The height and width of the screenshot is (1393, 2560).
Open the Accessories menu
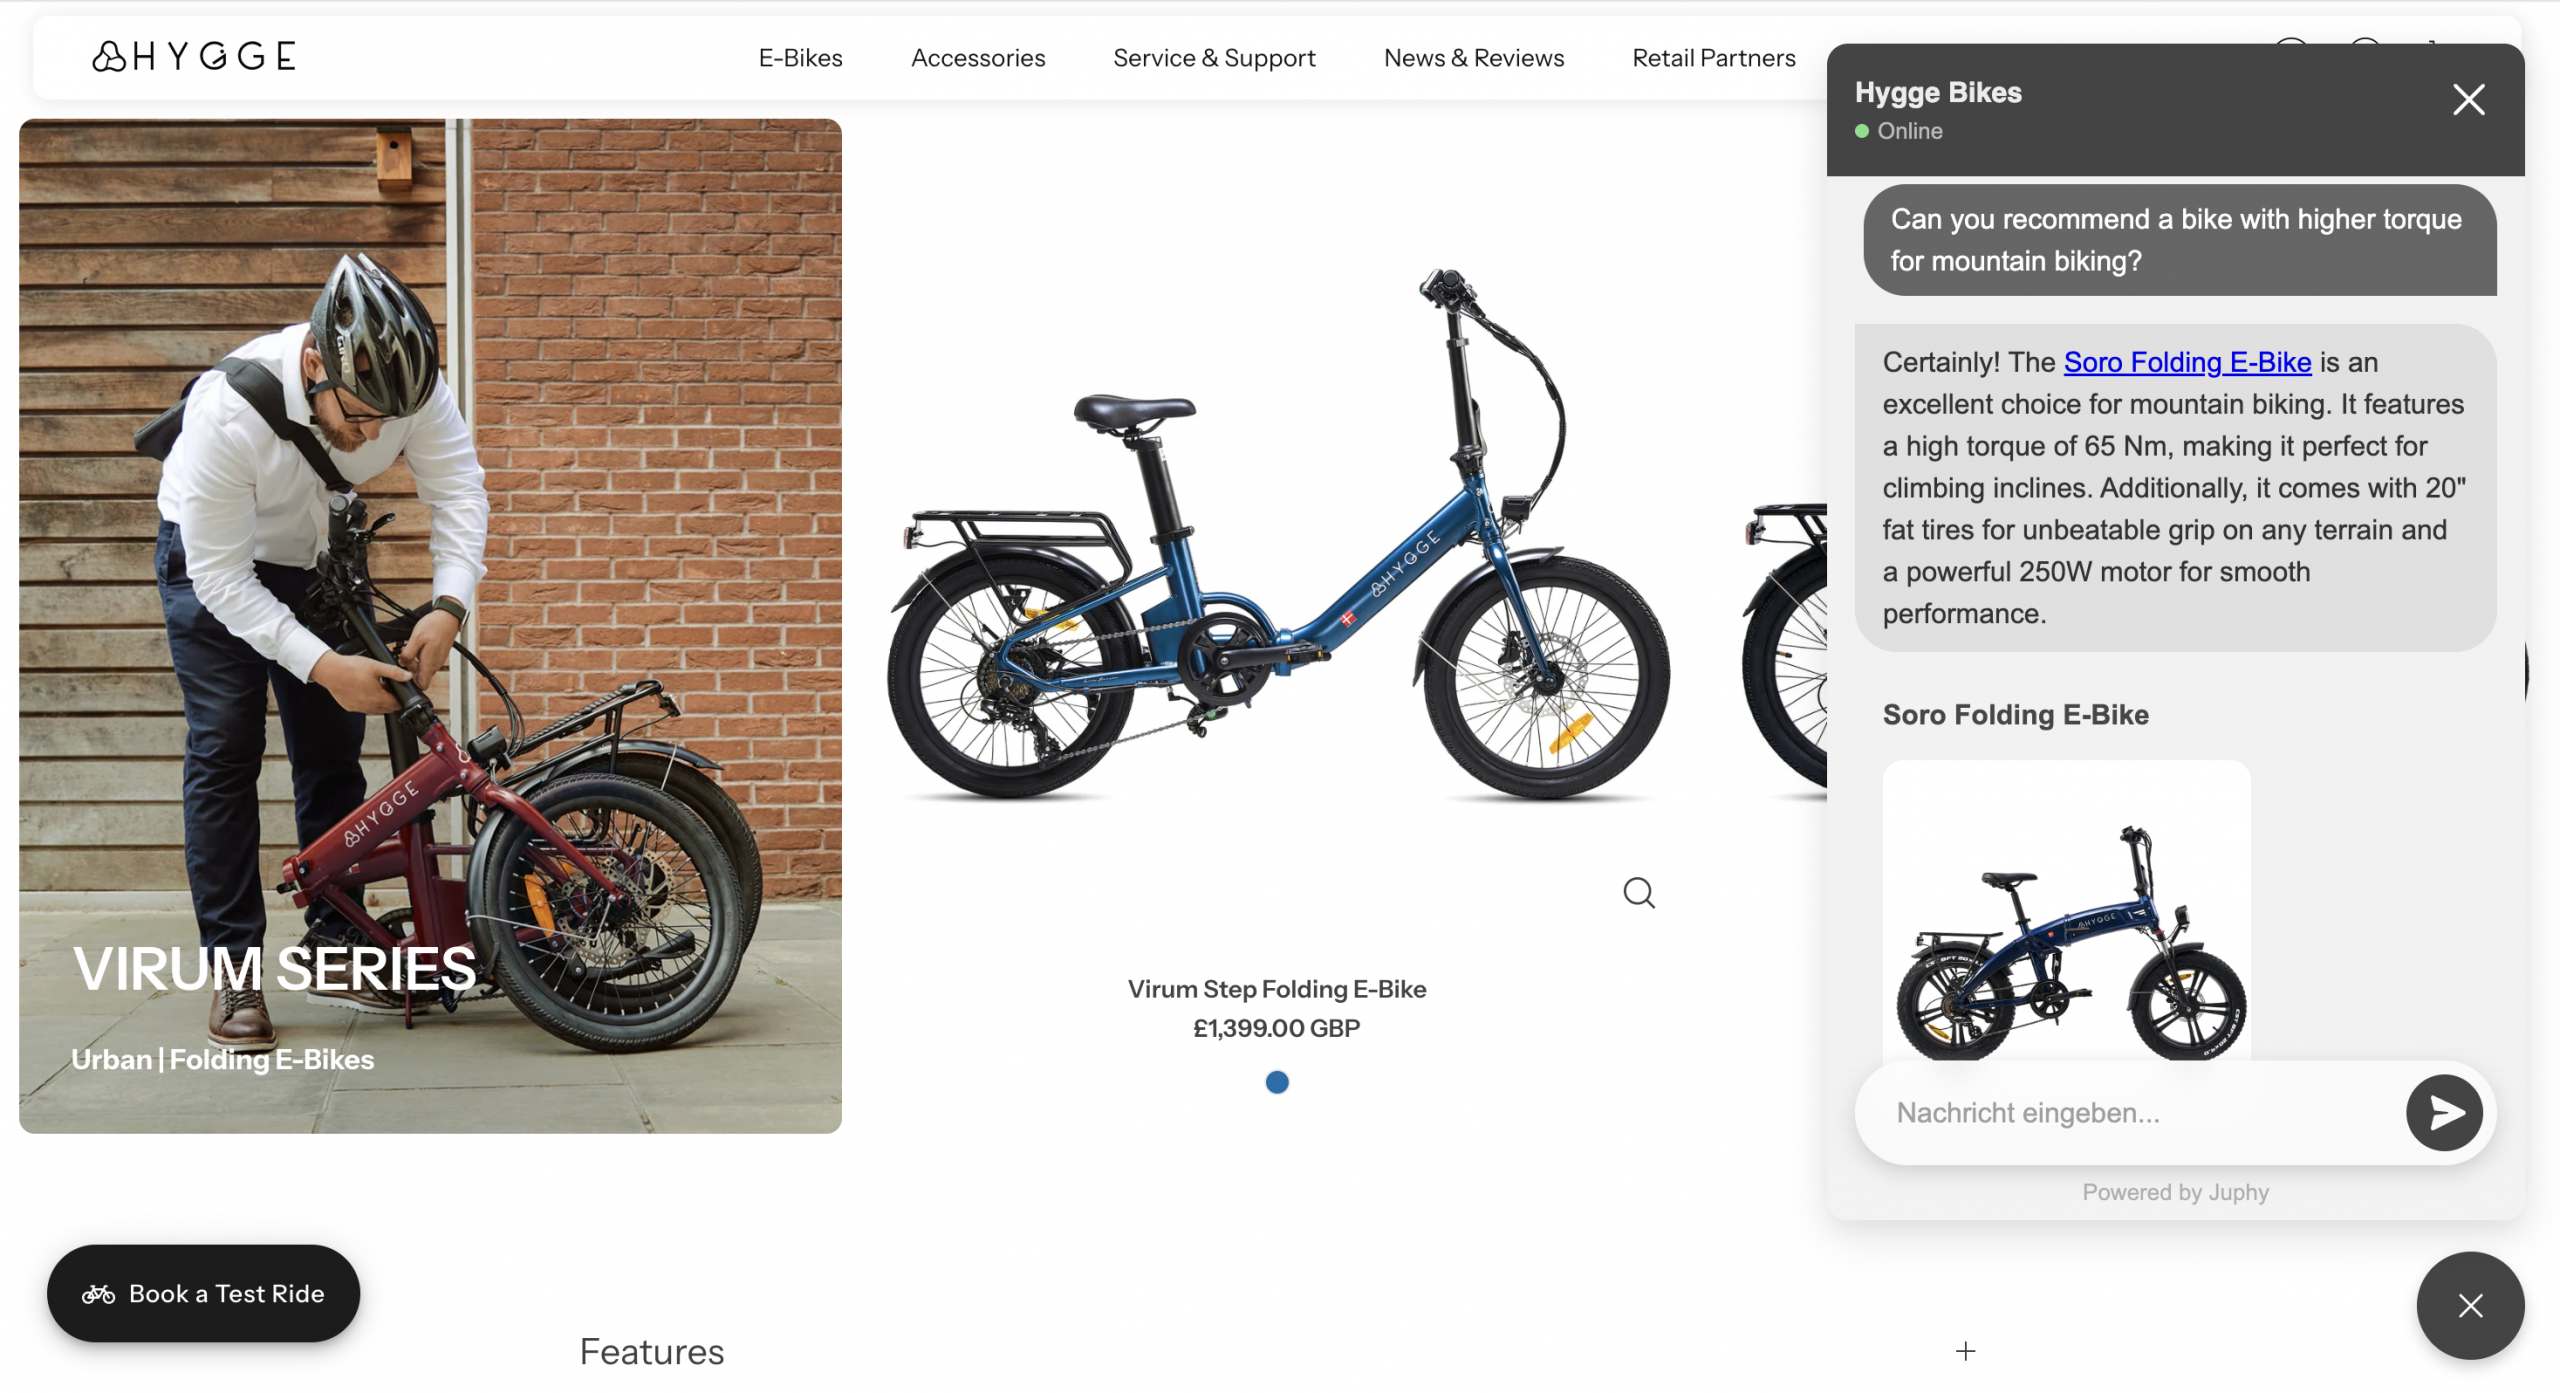977,58
